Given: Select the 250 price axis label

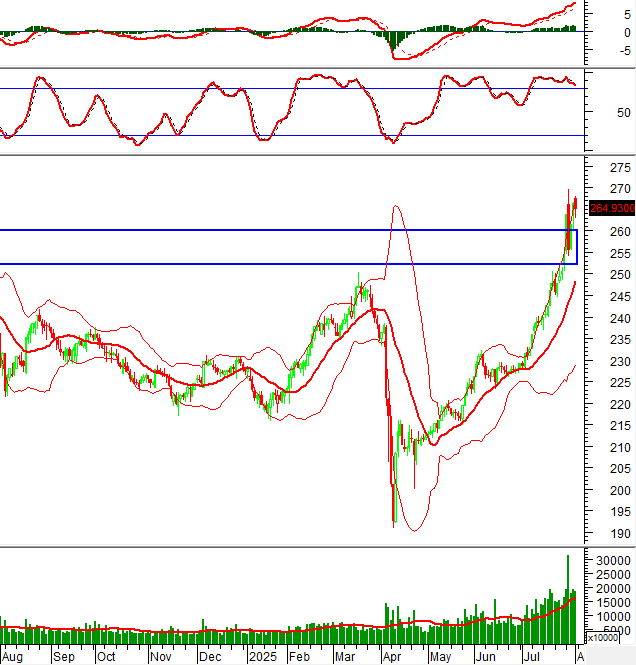Looking at the screenshot, I should (620, 275).
